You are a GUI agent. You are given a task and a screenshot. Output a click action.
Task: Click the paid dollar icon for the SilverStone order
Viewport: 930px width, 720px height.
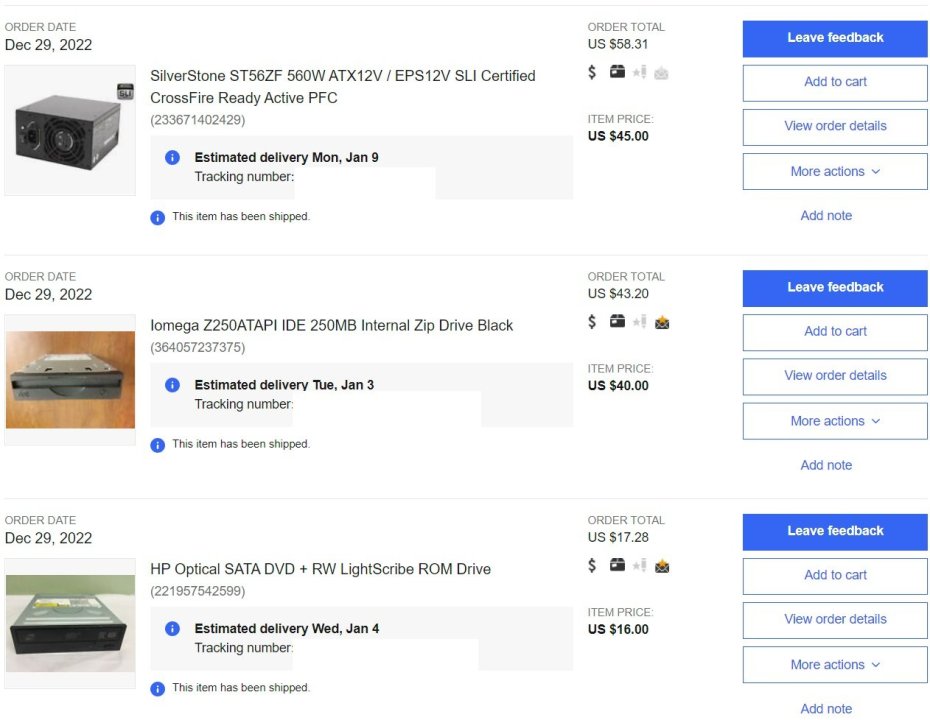click(x=592, y=72)
